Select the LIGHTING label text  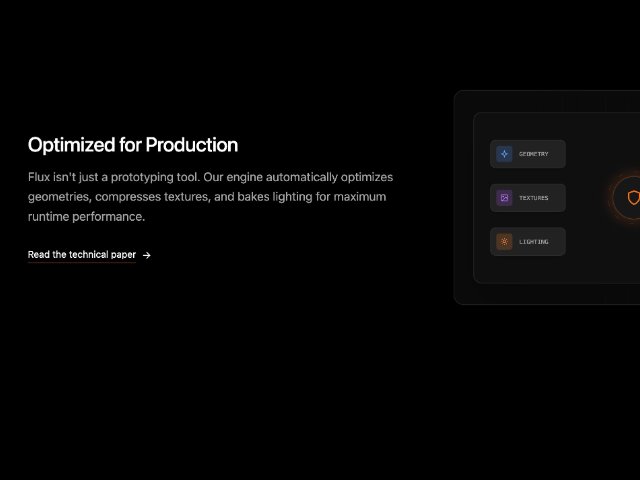[x=533, y=242]
